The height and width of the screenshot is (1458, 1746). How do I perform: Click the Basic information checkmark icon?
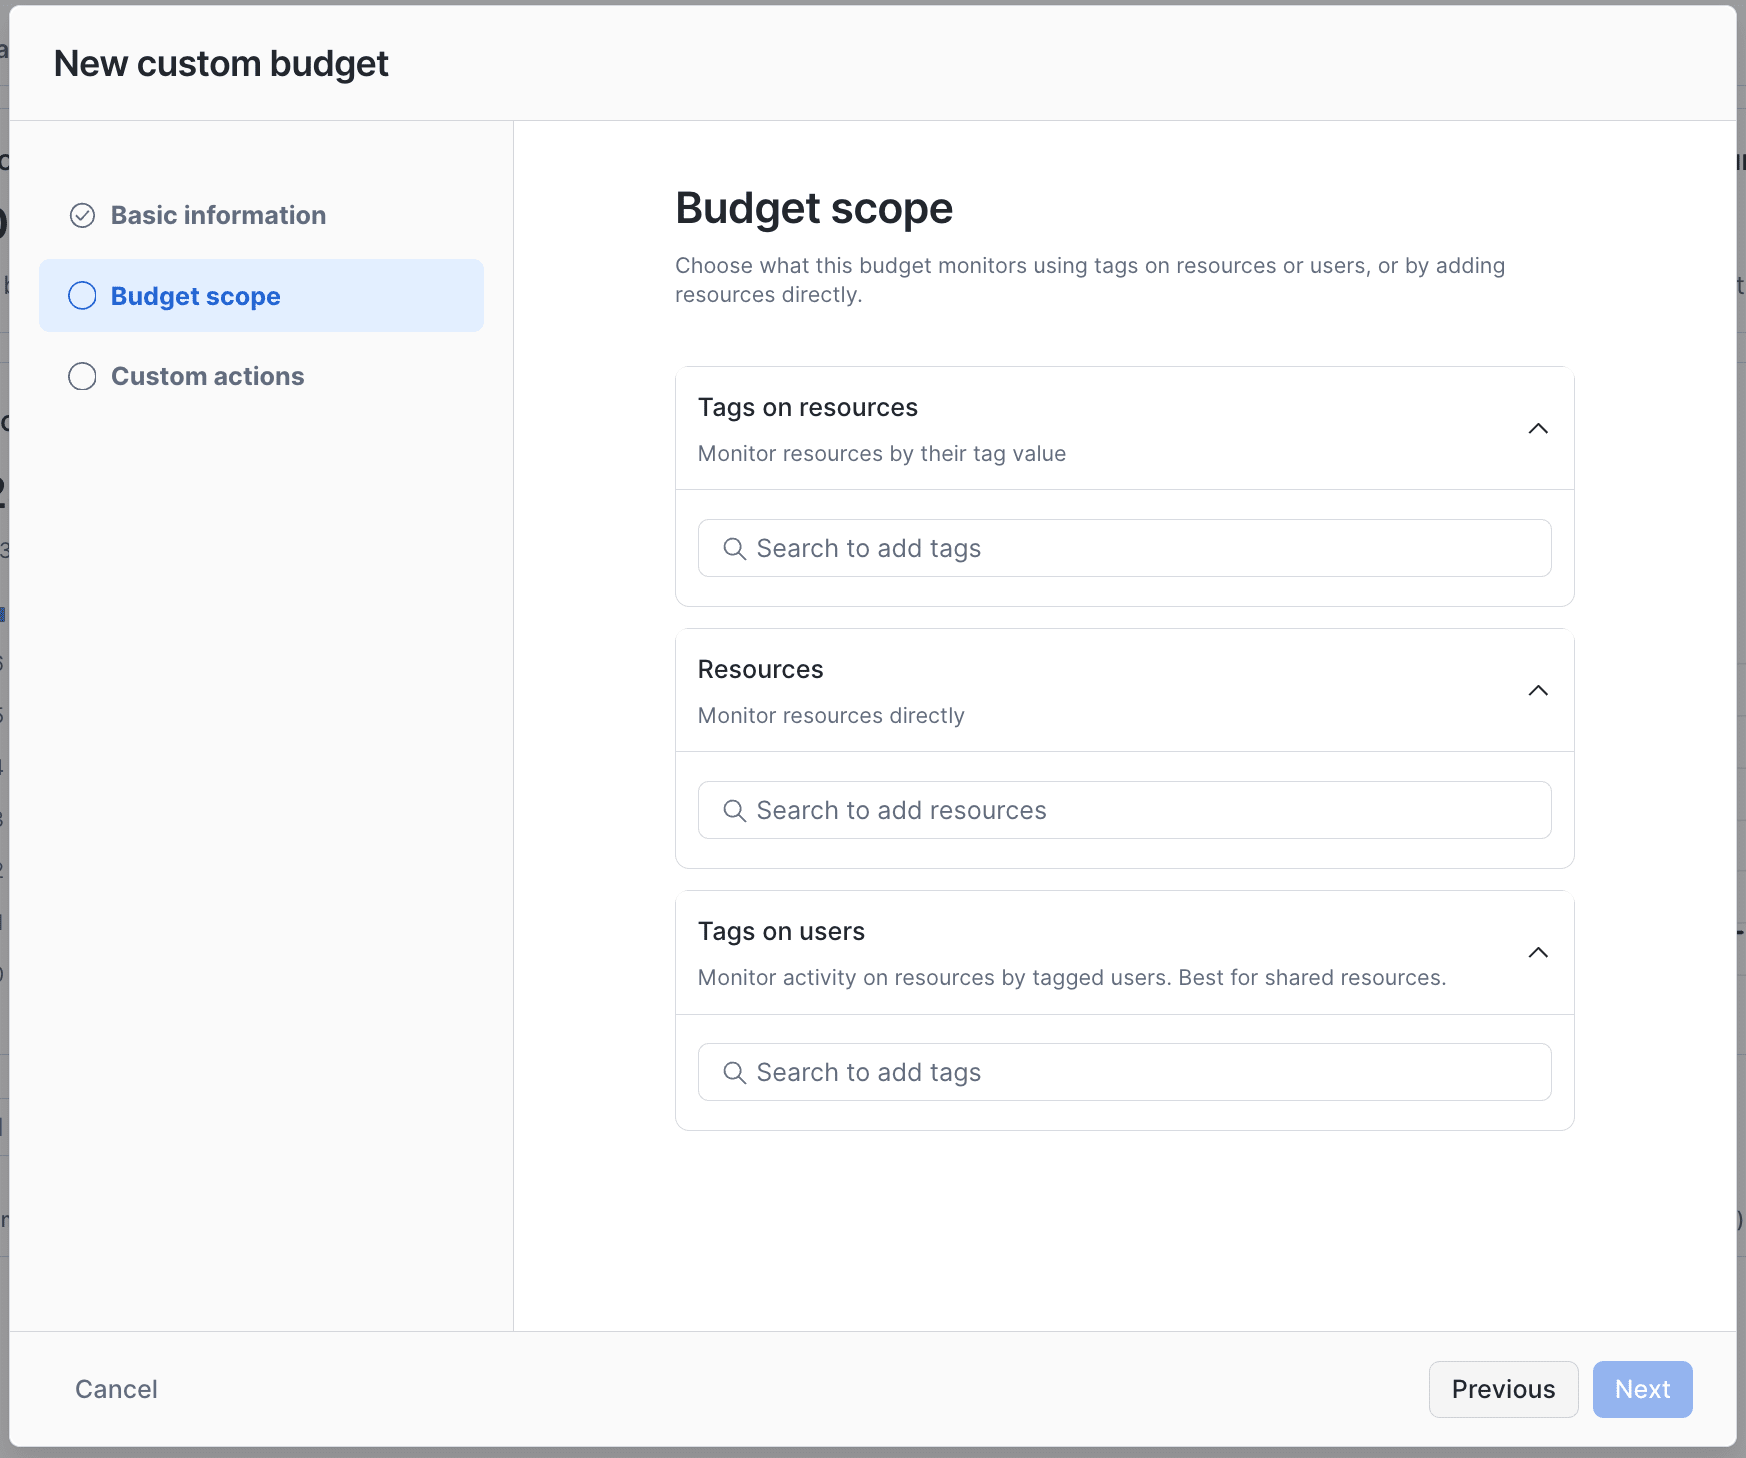pyautogui.click(x=82, y=215)
